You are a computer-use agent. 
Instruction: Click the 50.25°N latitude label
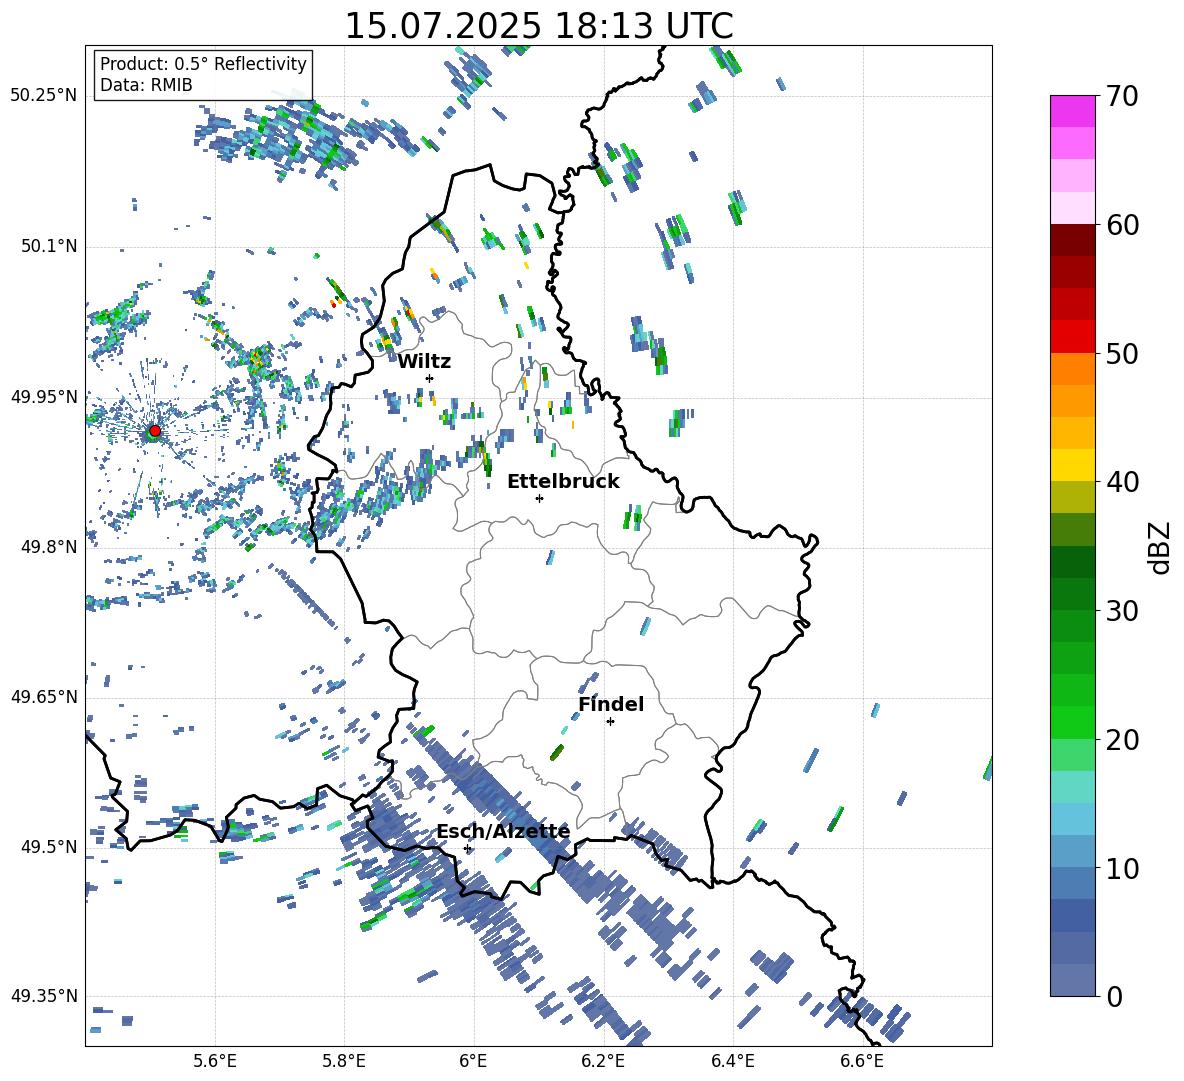pos(44,96)
